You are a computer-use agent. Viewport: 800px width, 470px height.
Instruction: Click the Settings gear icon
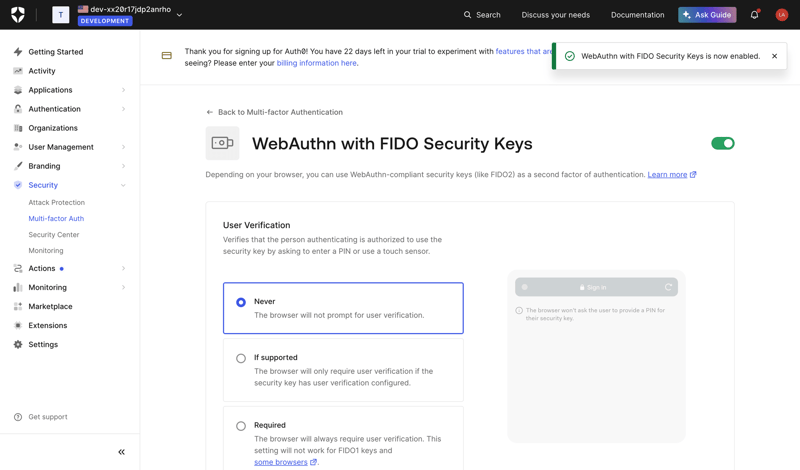click(18, 344)
